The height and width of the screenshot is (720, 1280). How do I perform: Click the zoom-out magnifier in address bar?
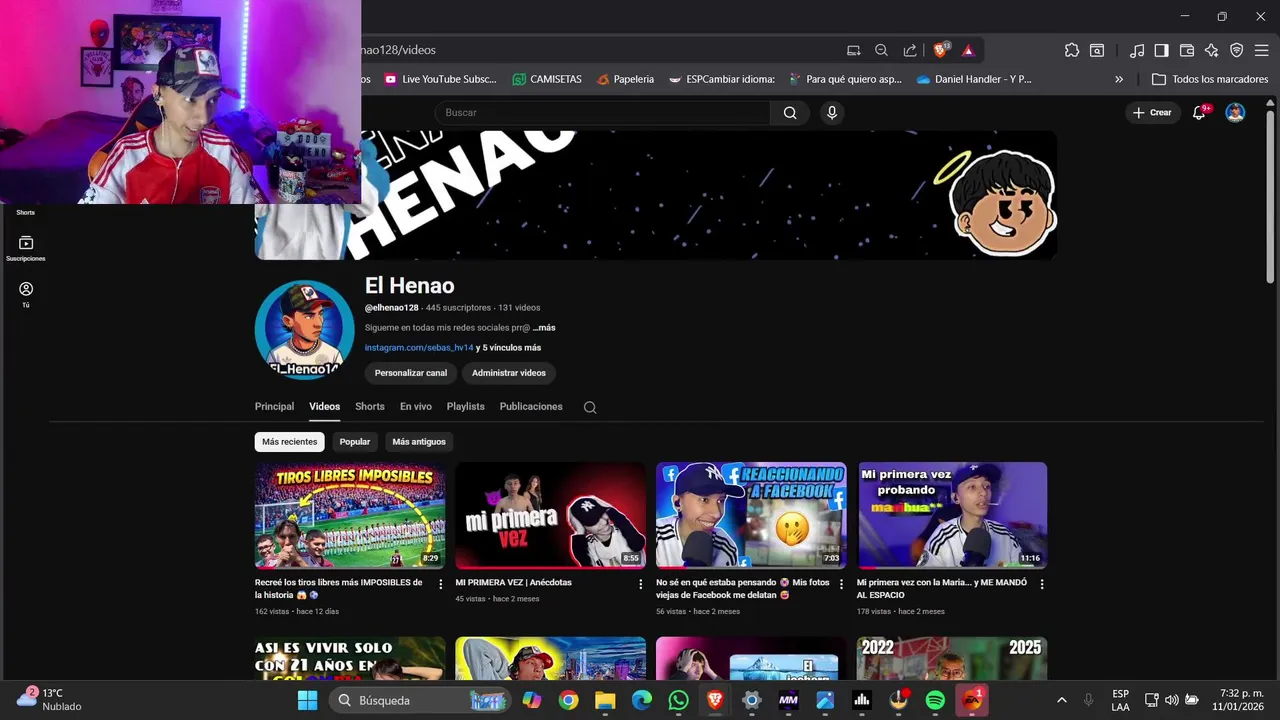click(x=881, y=50)
